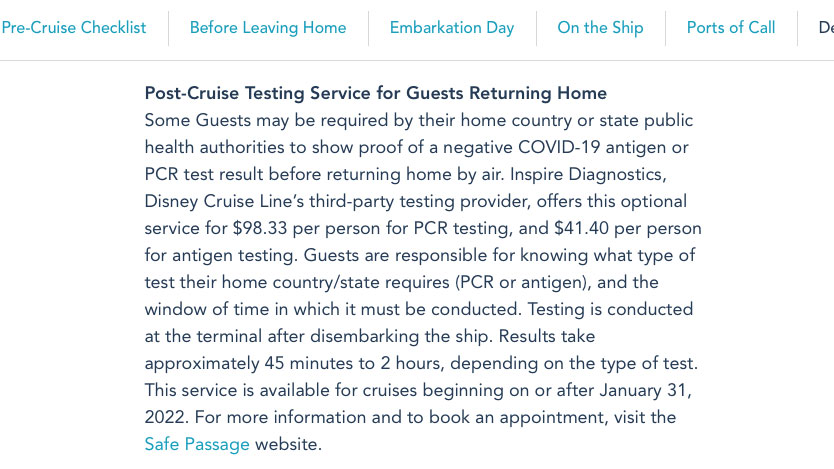Follow the Safe Passage link
The height and width of the screenshot is (469, 834).
coord(197,444)
